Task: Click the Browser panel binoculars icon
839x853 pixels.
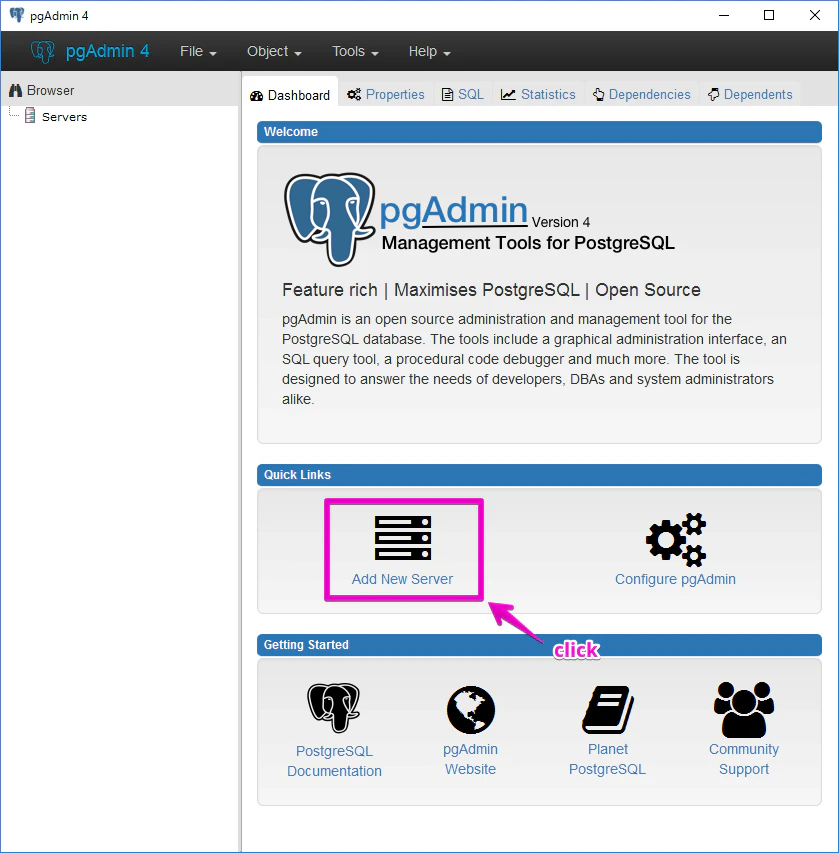Action: (x=15, y=90)
